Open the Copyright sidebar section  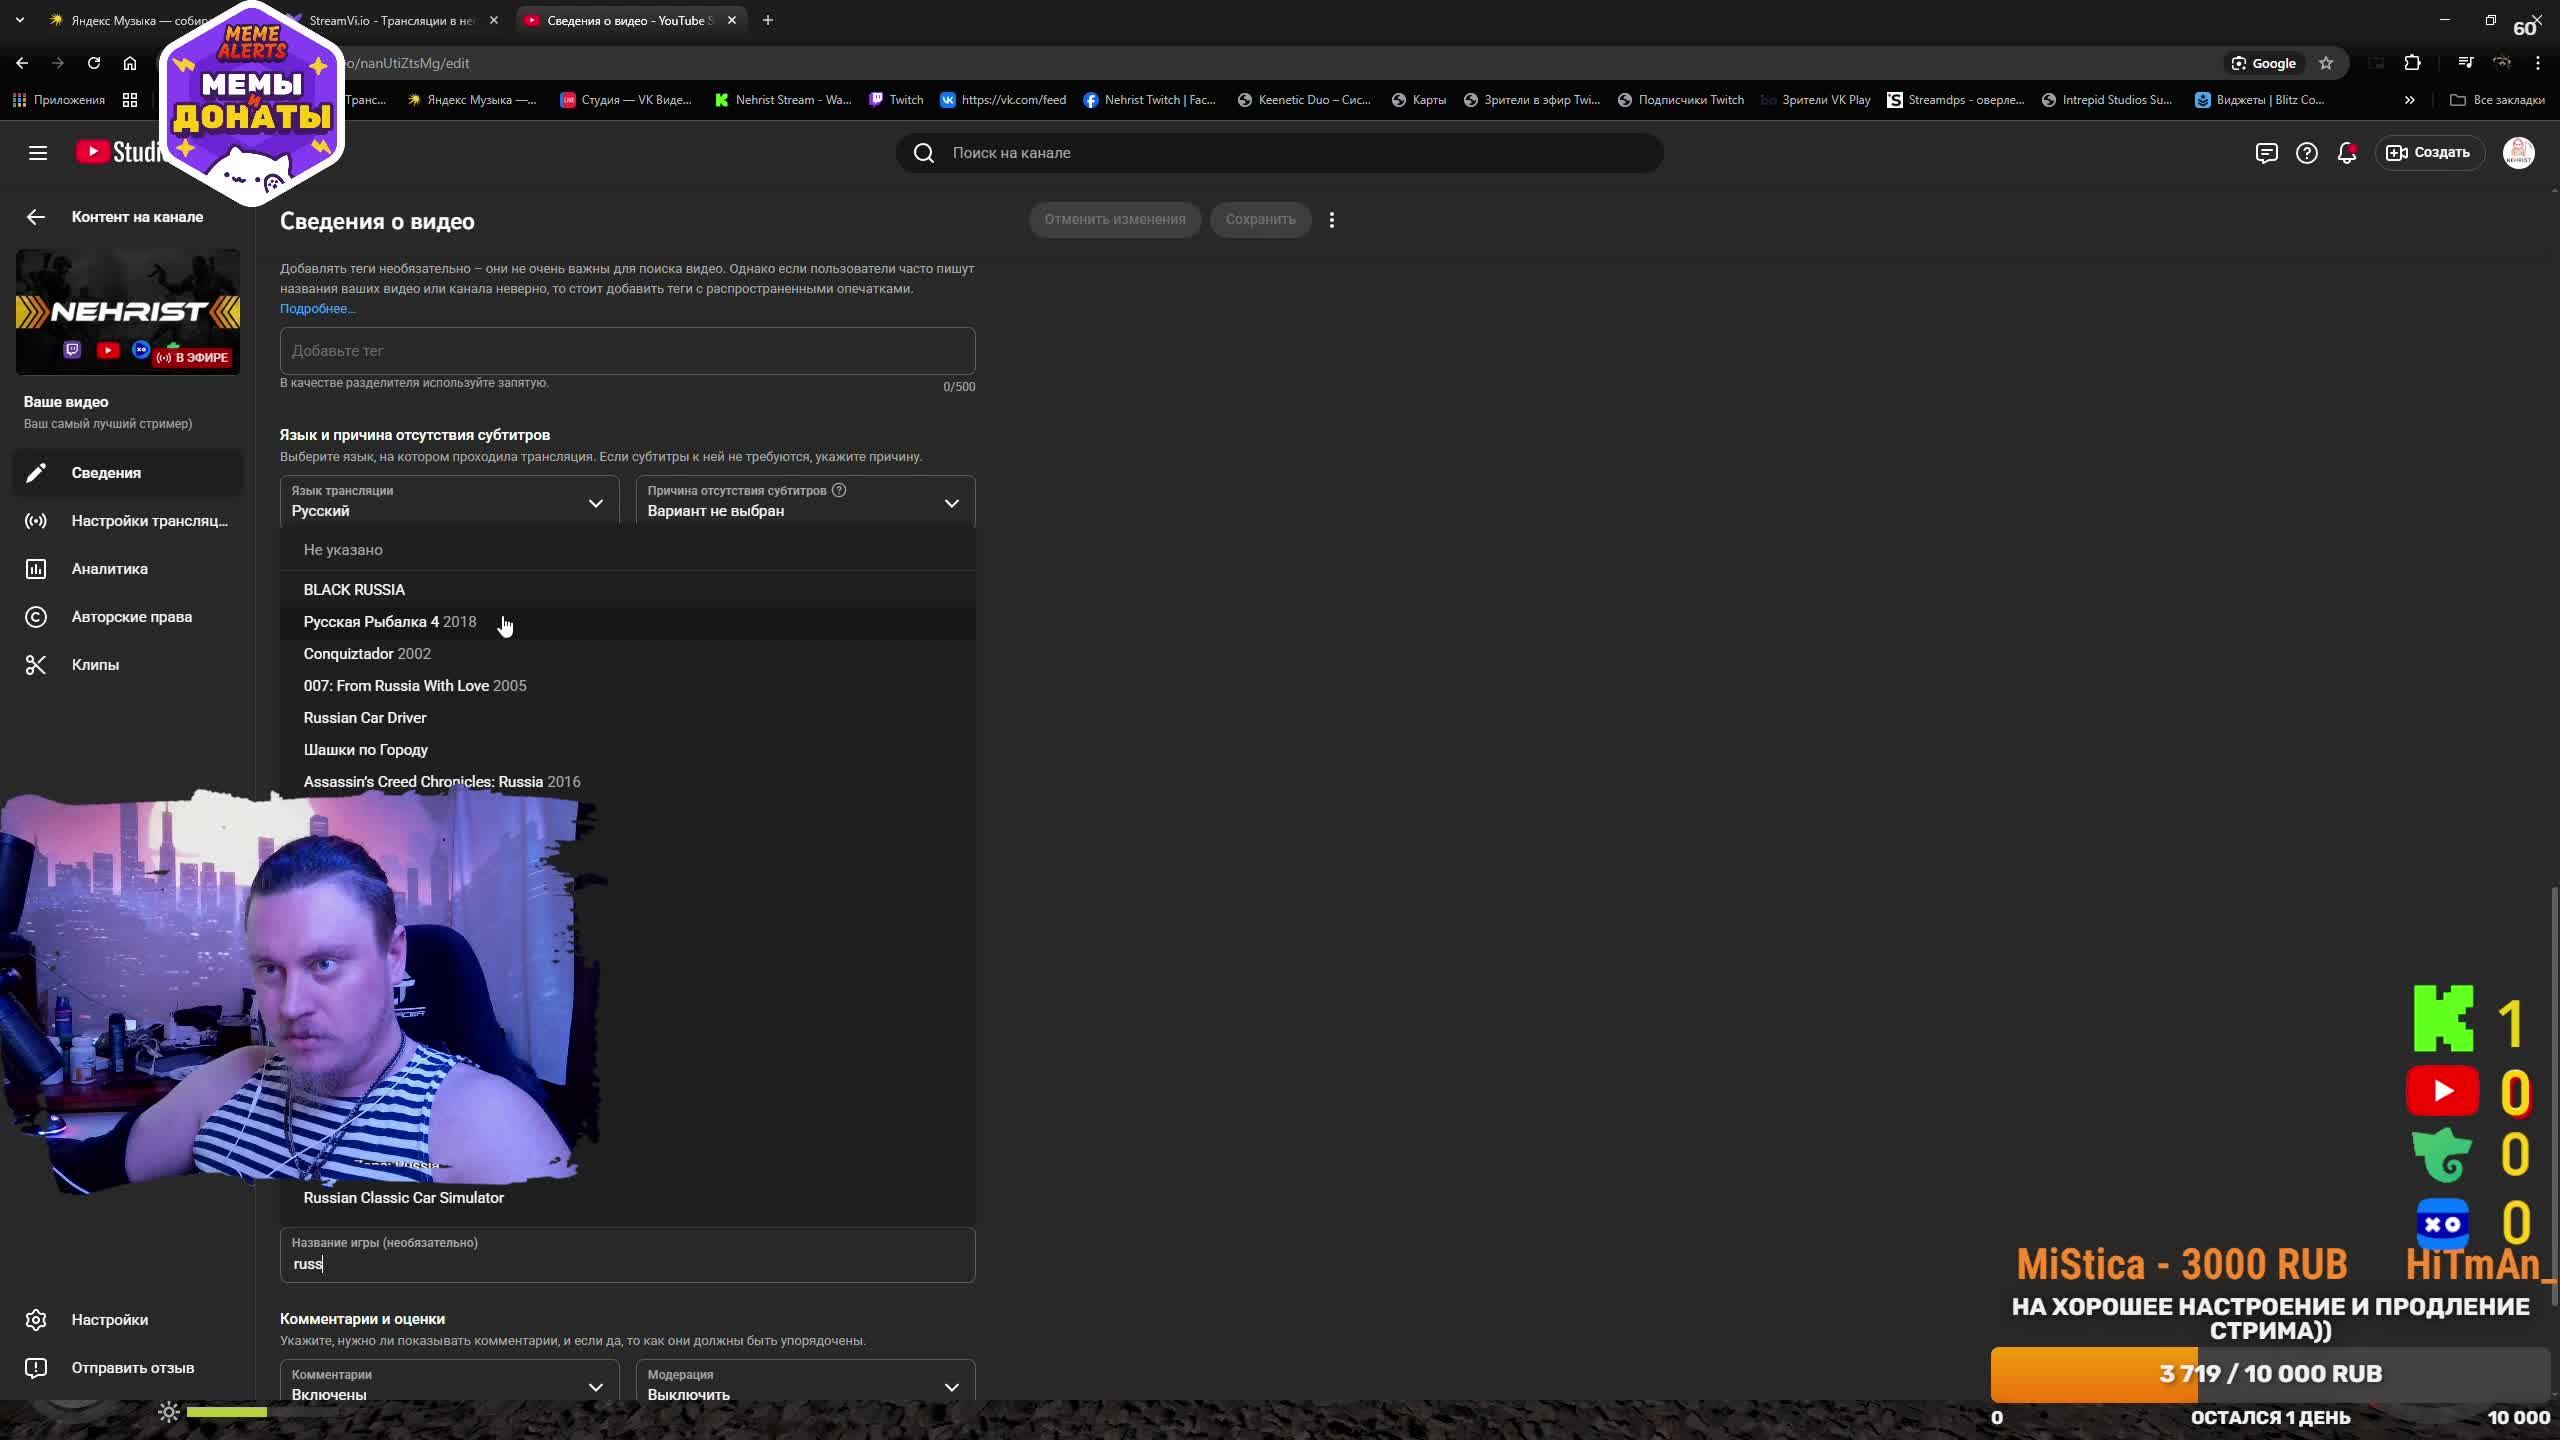coord(131,617)
